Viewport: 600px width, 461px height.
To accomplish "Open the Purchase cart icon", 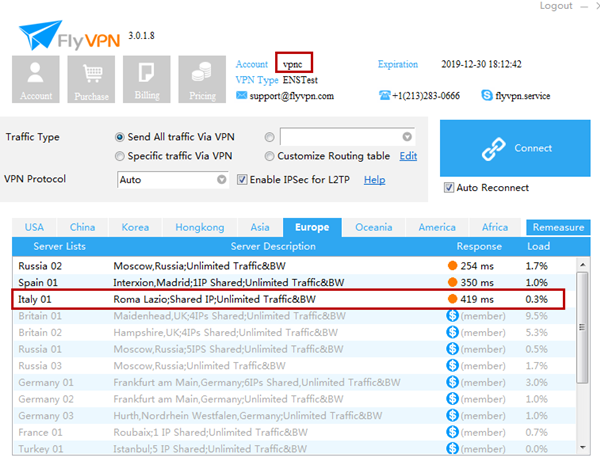I will (91, 79).
